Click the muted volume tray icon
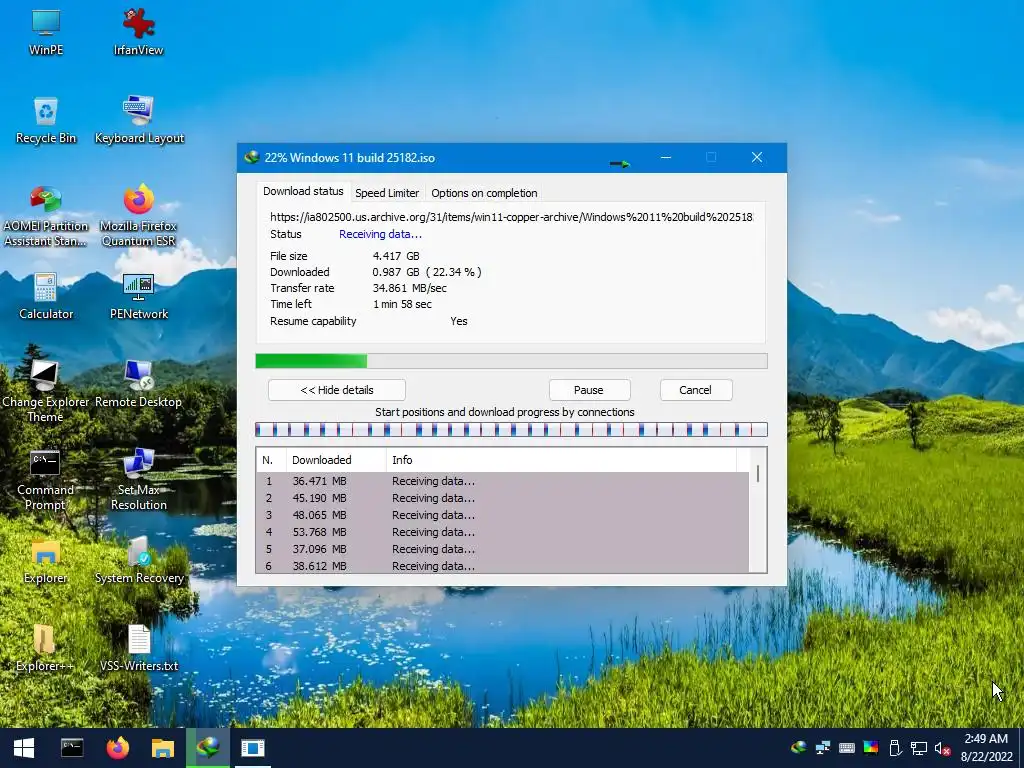 click(x=942, y=748)
